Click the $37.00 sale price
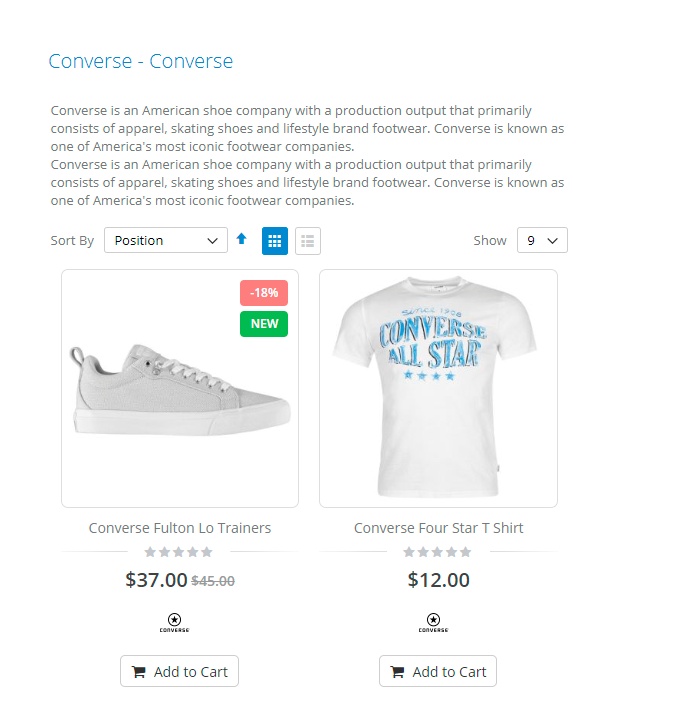Image resolution: width=682 pixels, height=706 pixels. coord(156,580)
